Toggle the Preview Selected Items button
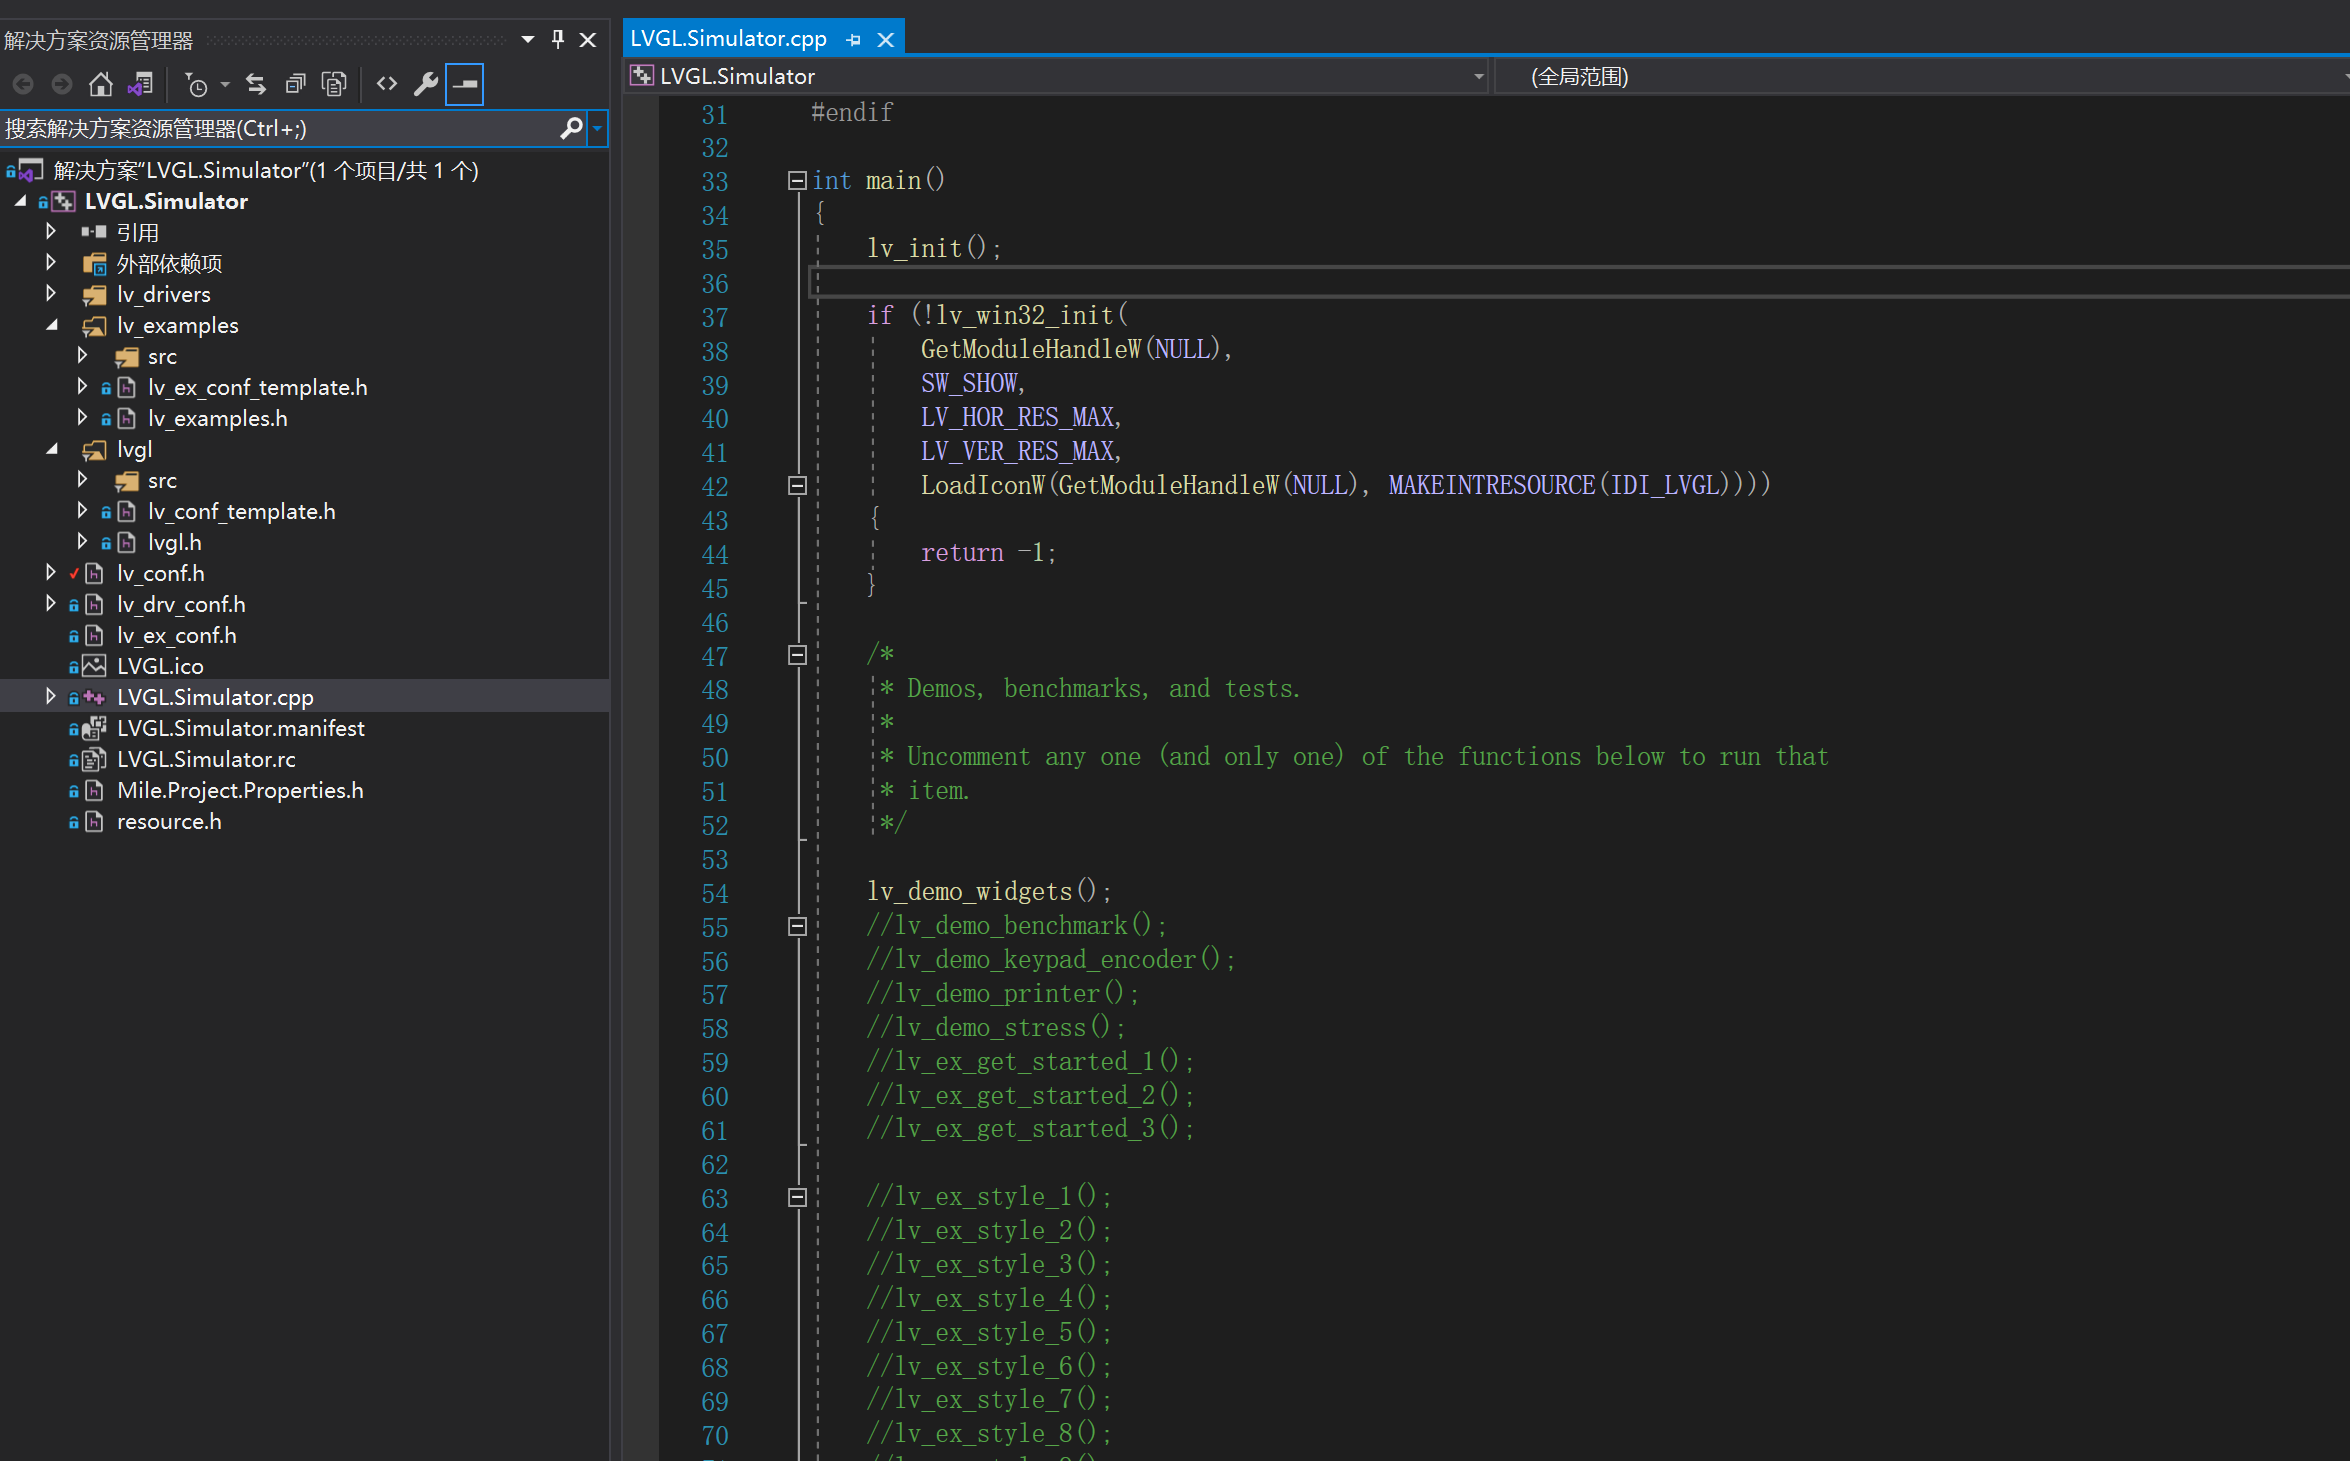This screenshot has width=2350, height=1461. point(465,84)
